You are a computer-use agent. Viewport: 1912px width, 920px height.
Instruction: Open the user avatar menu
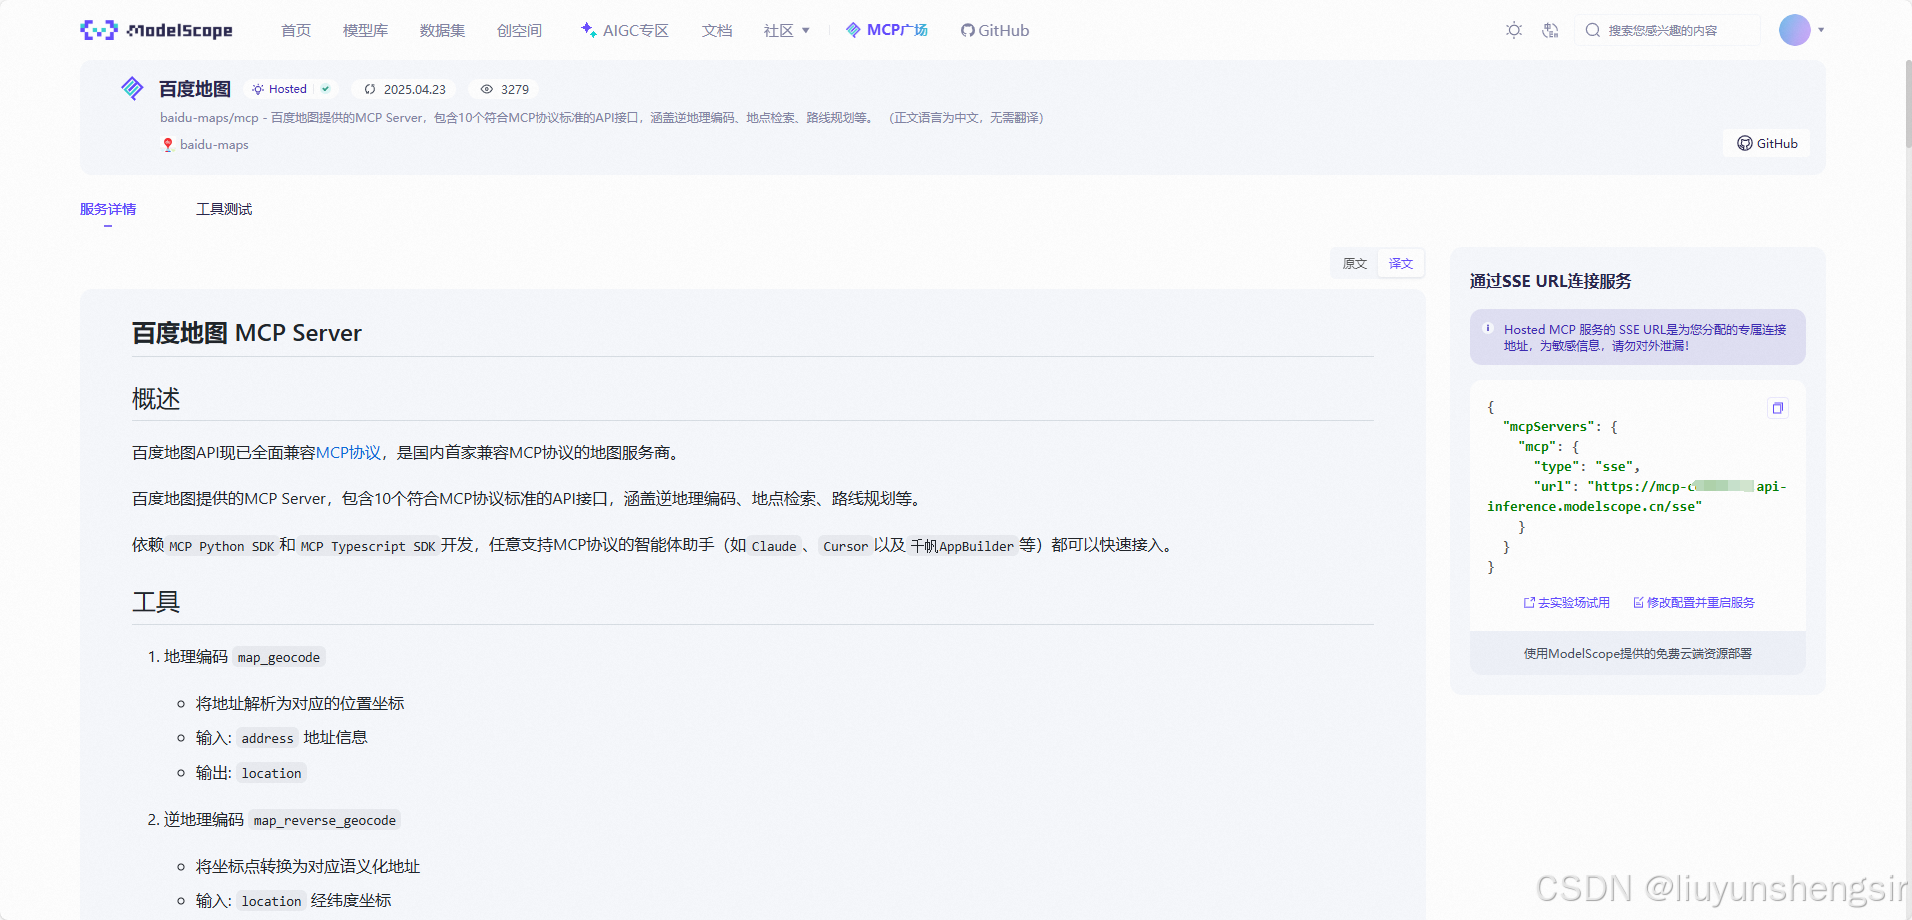(1795, 30)
